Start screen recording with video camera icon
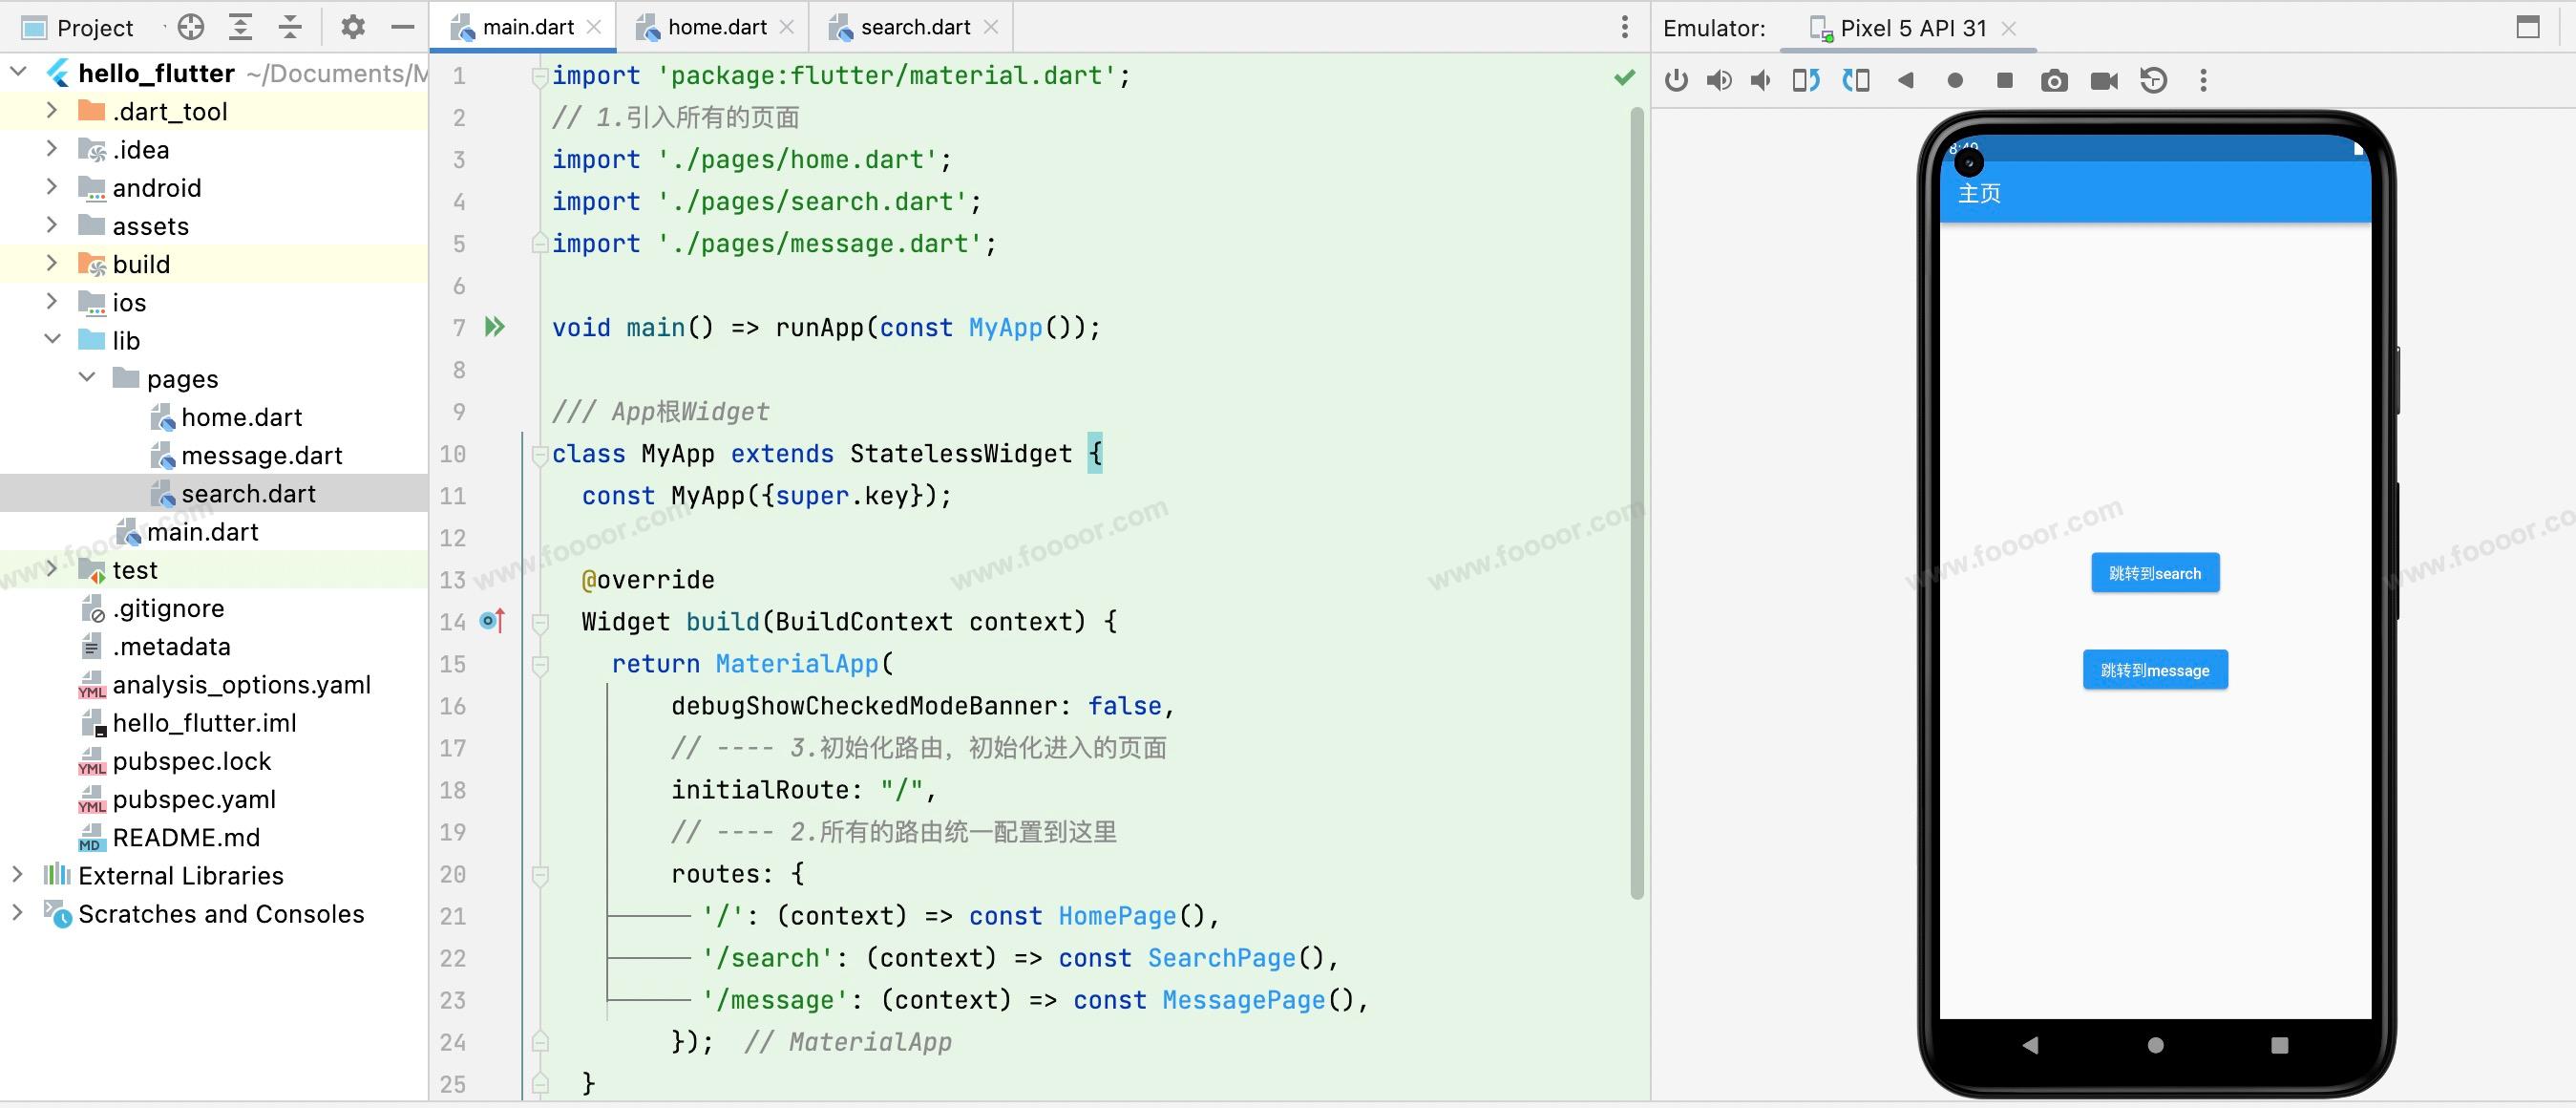The width and height of the screenshot is (2576, 1108). point(2104,81)
